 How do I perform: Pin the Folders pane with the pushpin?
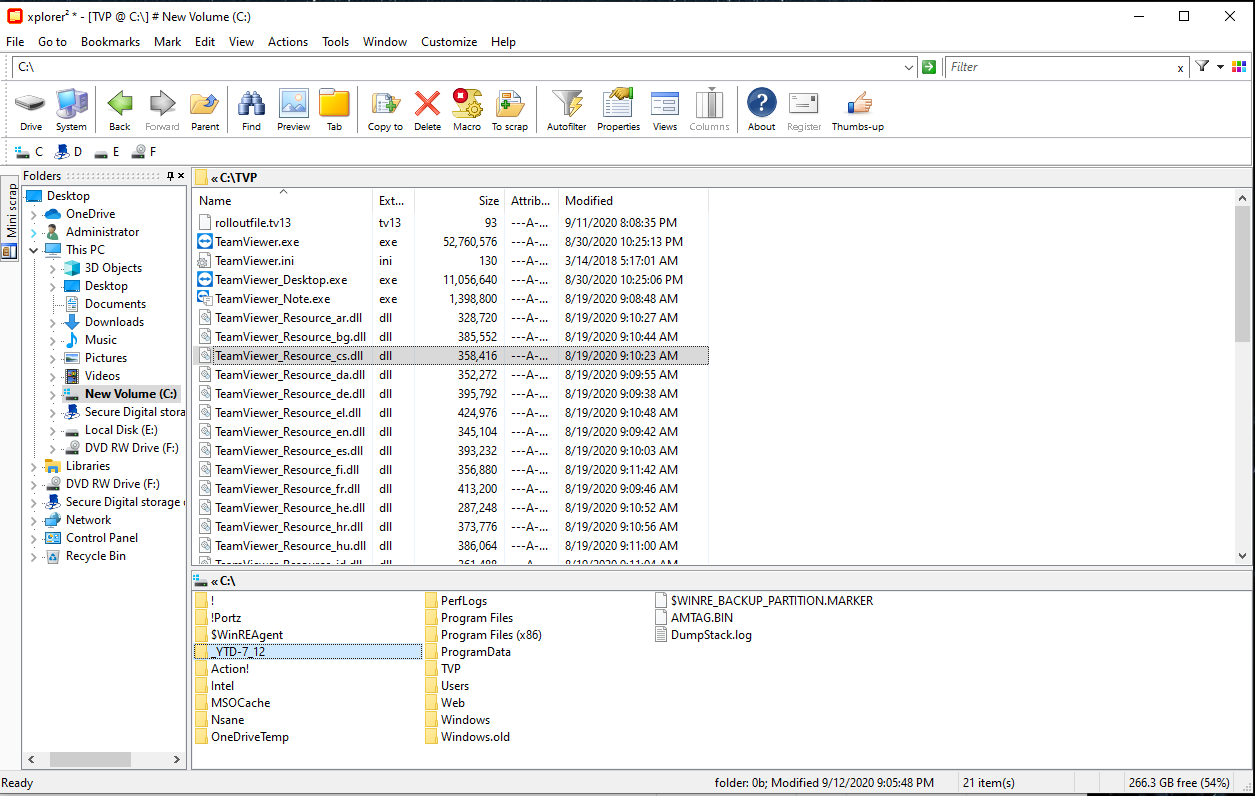pos(170,176)
